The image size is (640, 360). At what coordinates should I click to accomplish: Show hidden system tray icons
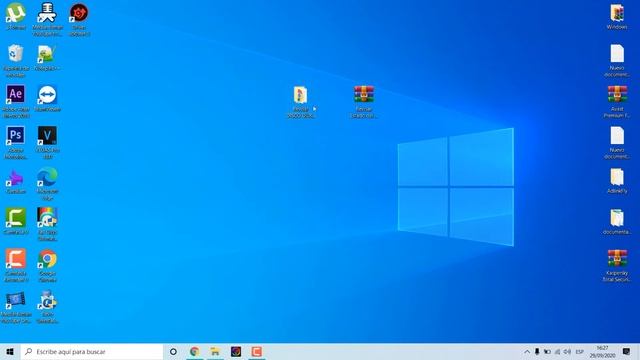point(527,351)
